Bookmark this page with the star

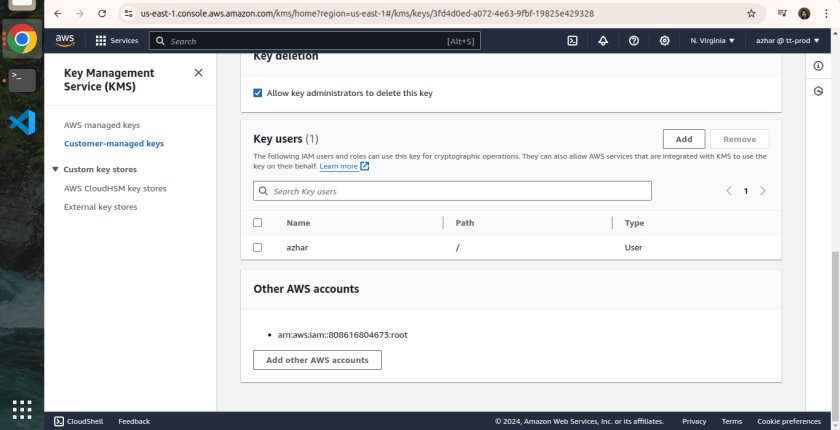tap(751, 13)
